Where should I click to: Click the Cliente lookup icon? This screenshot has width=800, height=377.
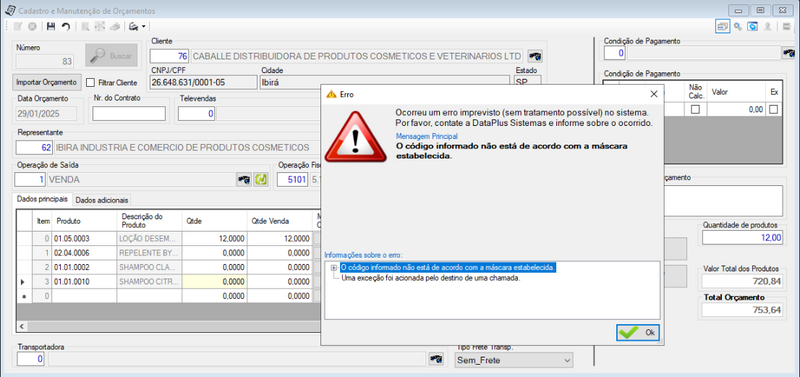coord(535,56)
